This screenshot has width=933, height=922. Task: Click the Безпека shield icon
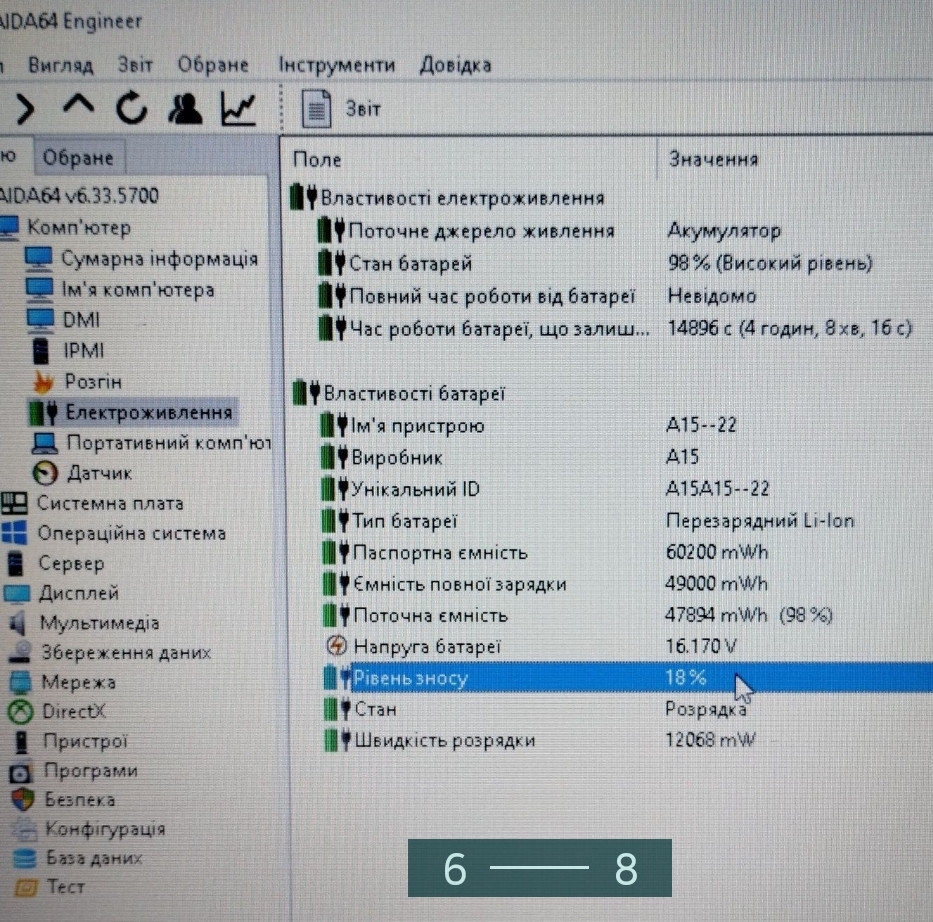pyautogui.click(x=22, y=800)
